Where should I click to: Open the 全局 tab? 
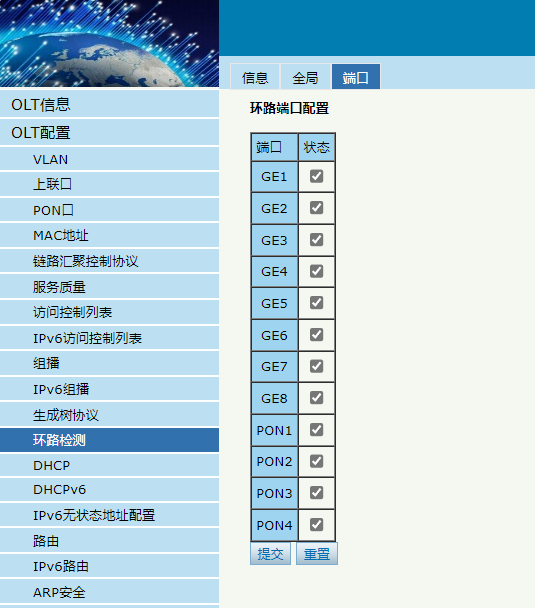click(305, 77)
